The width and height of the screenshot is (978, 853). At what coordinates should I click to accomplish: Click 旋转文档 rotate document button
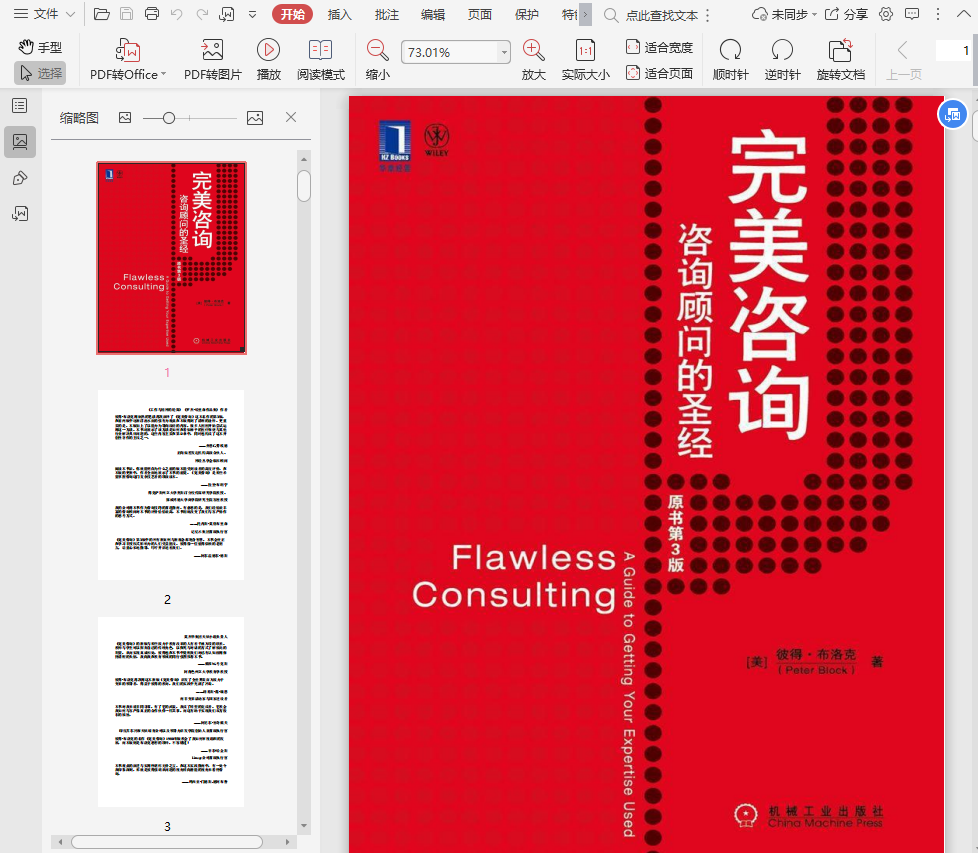(x=840, y=60)
